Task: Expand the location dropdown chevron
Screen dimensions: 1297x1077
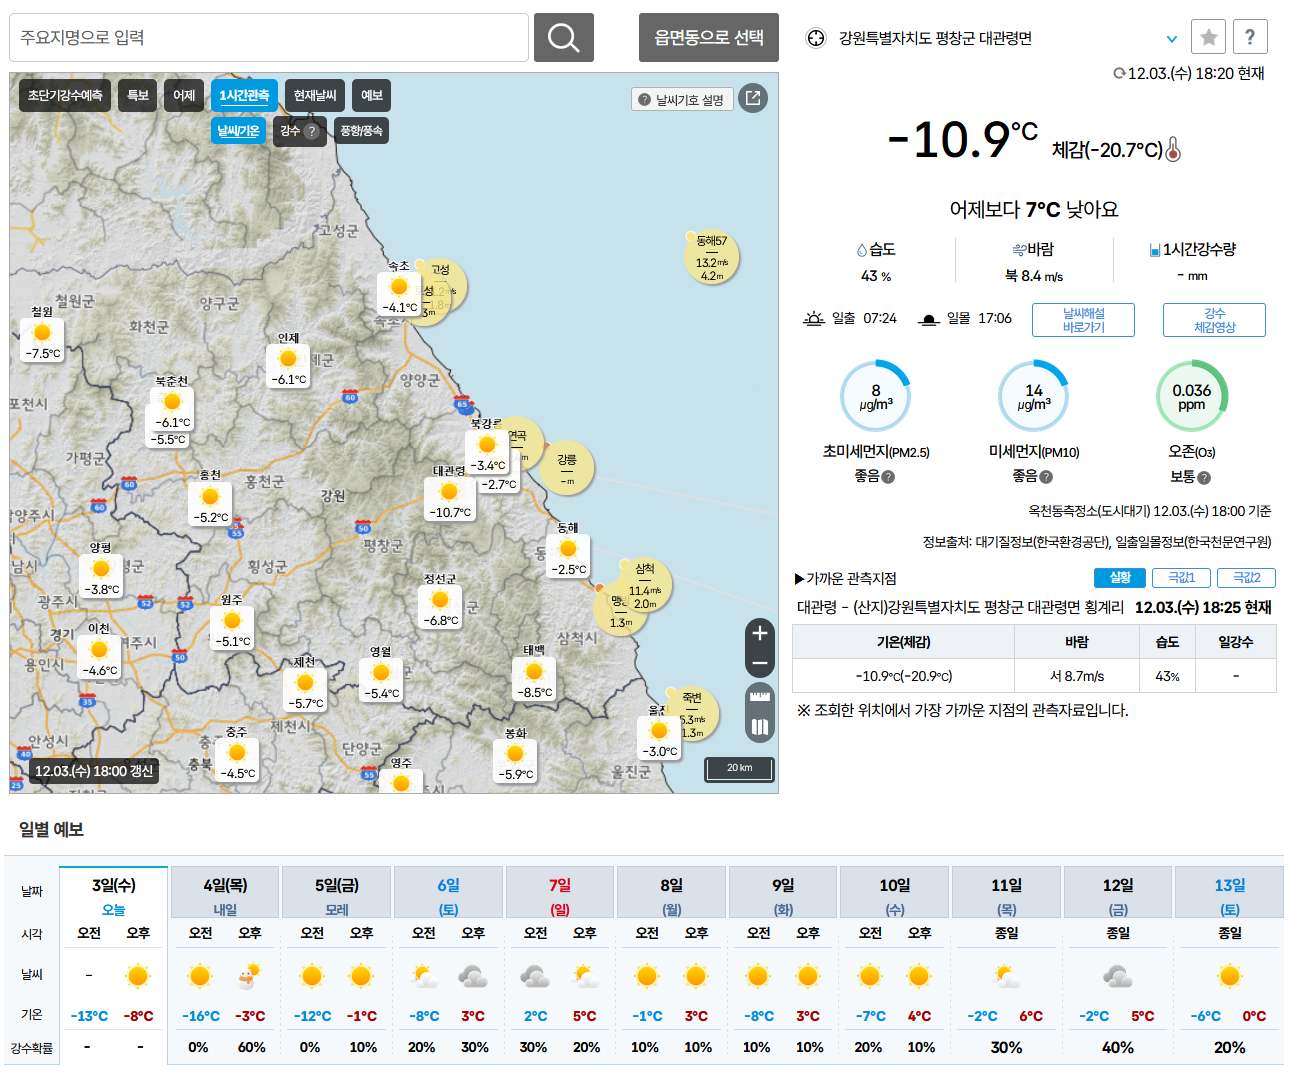Action: [x=1172, y=39]
